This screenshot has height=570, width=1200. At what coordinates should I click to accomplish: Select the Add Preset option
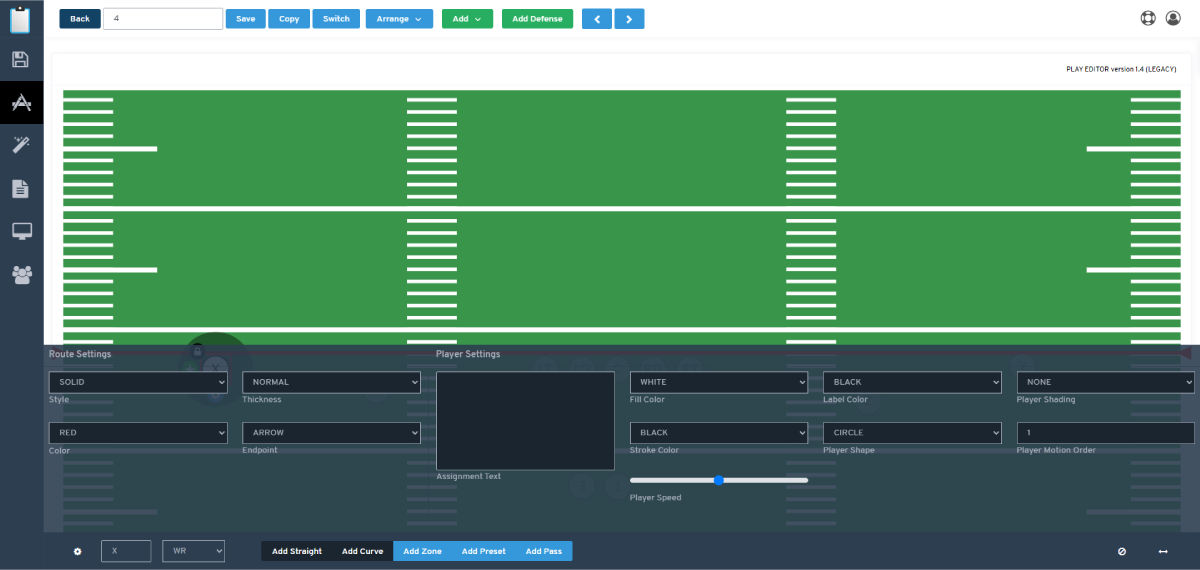click(x=484, y=551)
